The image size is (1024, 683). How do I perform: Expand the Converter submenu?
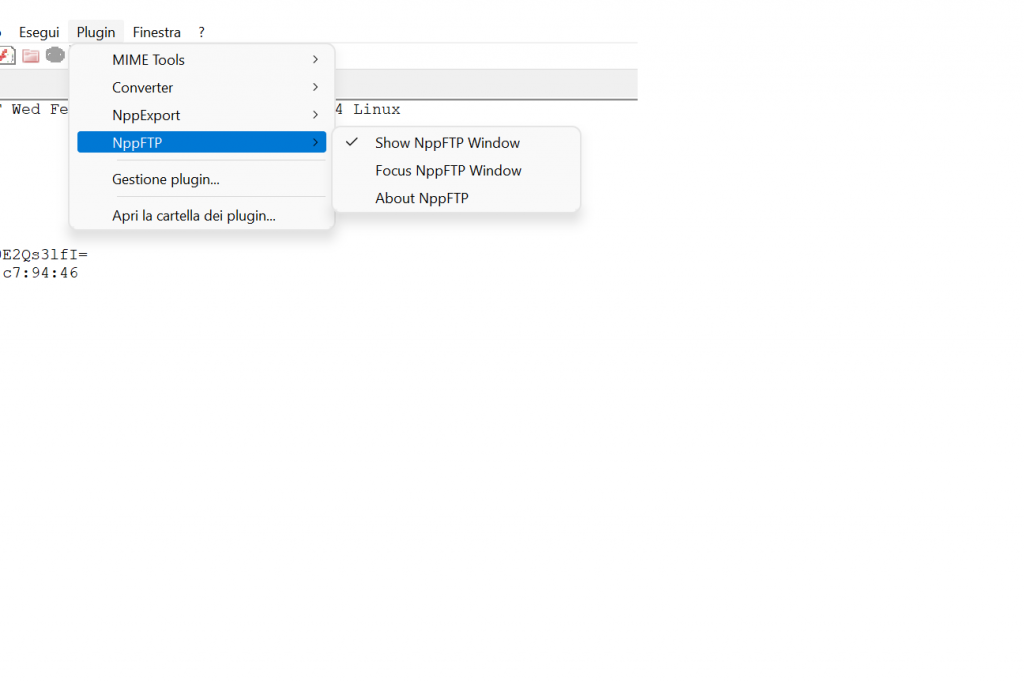tap(202, 87)
